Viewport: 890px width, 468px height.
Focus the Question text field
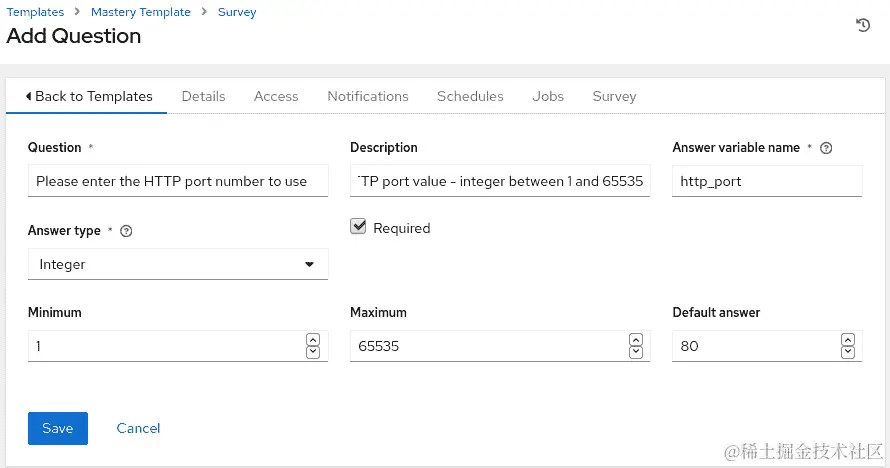(178, 181)
